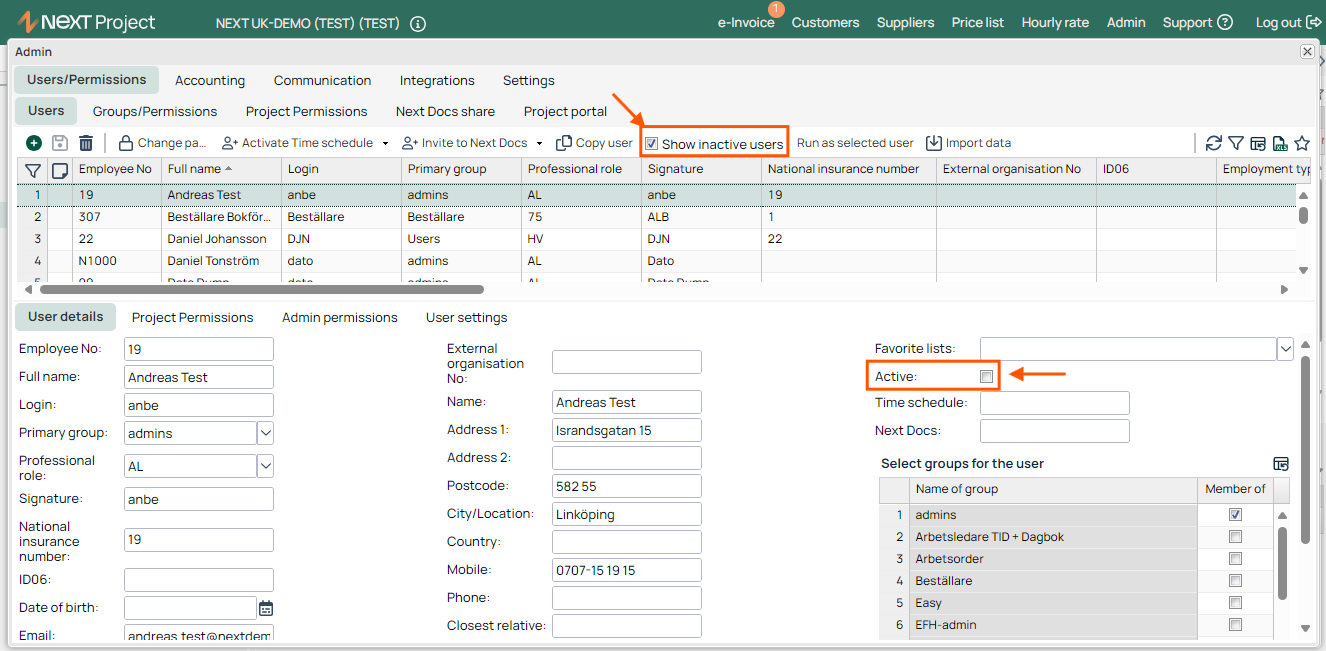This screenshot has height=651, width=1326.
Task: Check membership for Arbetsorder group
Action: (x=1236, y=559)
